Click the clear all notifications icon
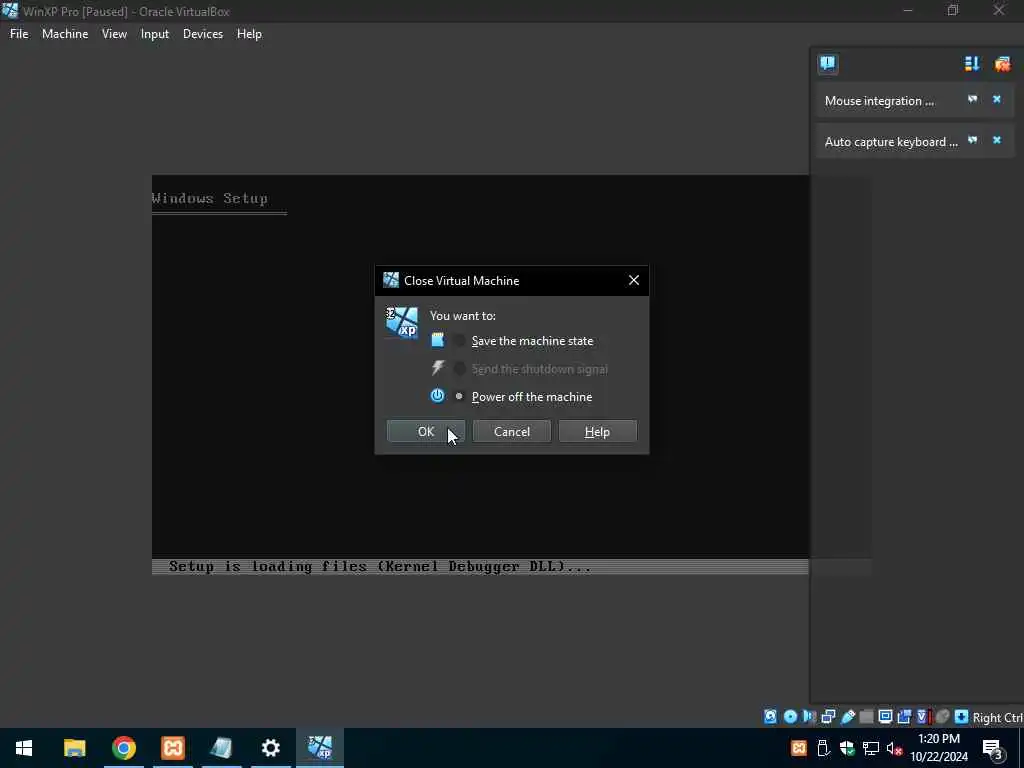1024x768 pixels. click(1002, 63)
